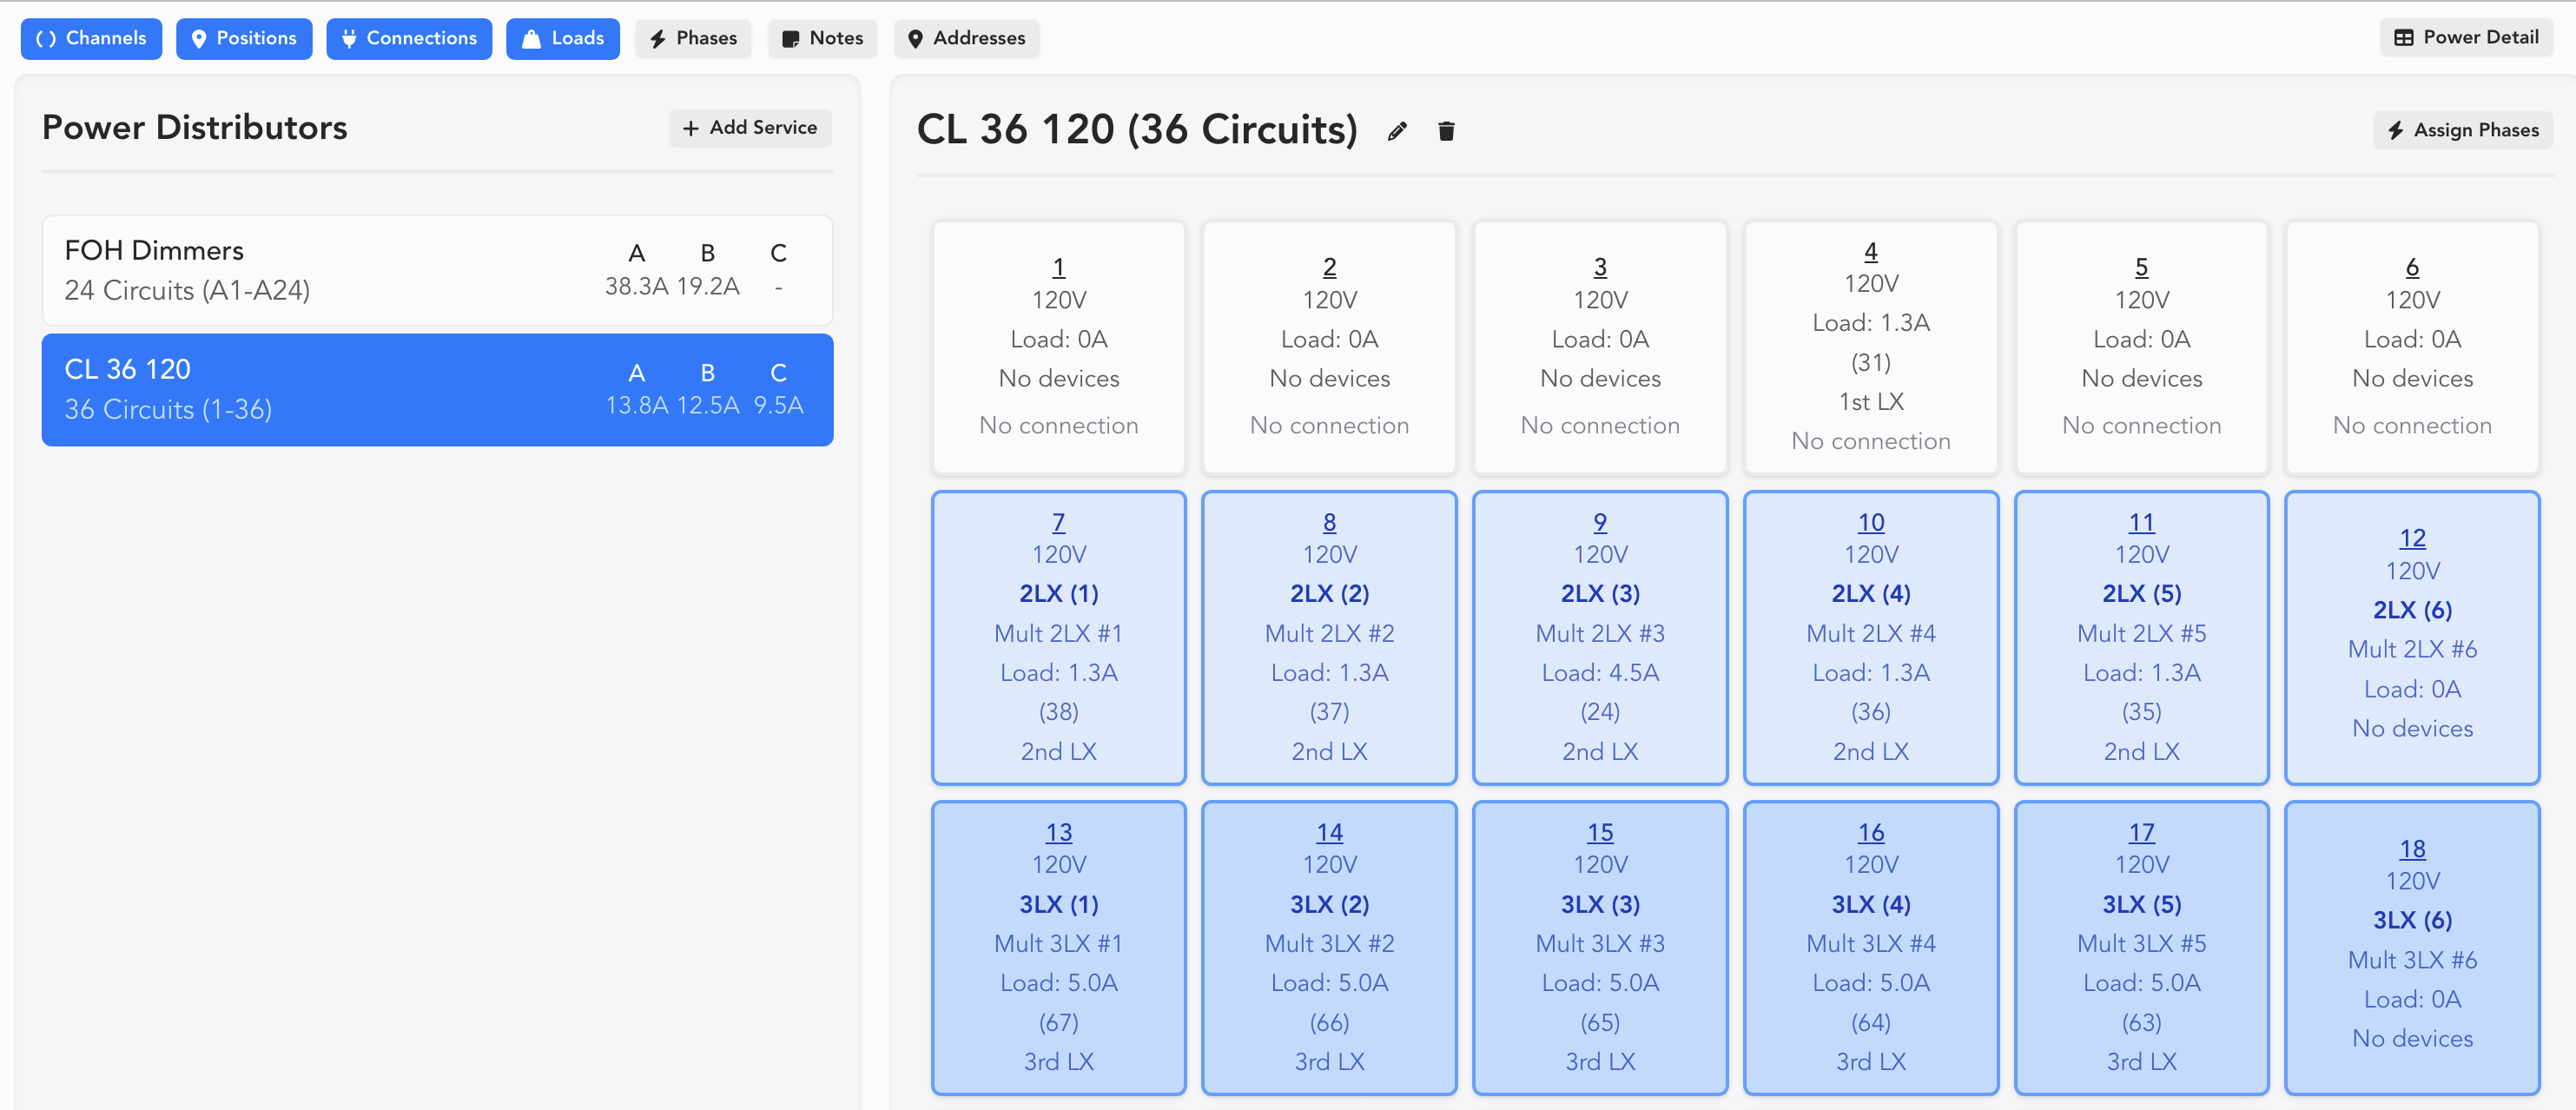Toggle the Connections display filter
This screenshot has width=2576, height=1110.
[409, 38]
